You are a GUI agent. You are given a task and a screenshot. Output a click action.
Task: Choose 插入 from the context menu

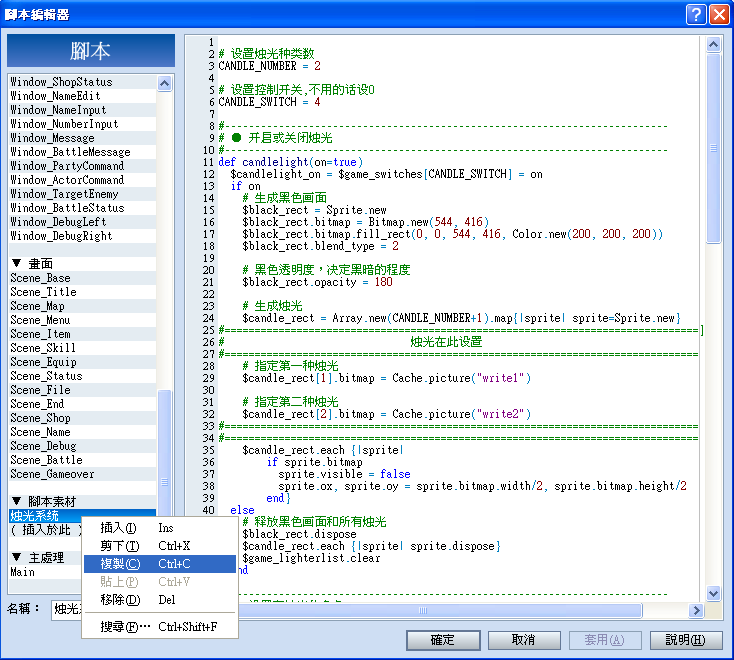point(160,528)
